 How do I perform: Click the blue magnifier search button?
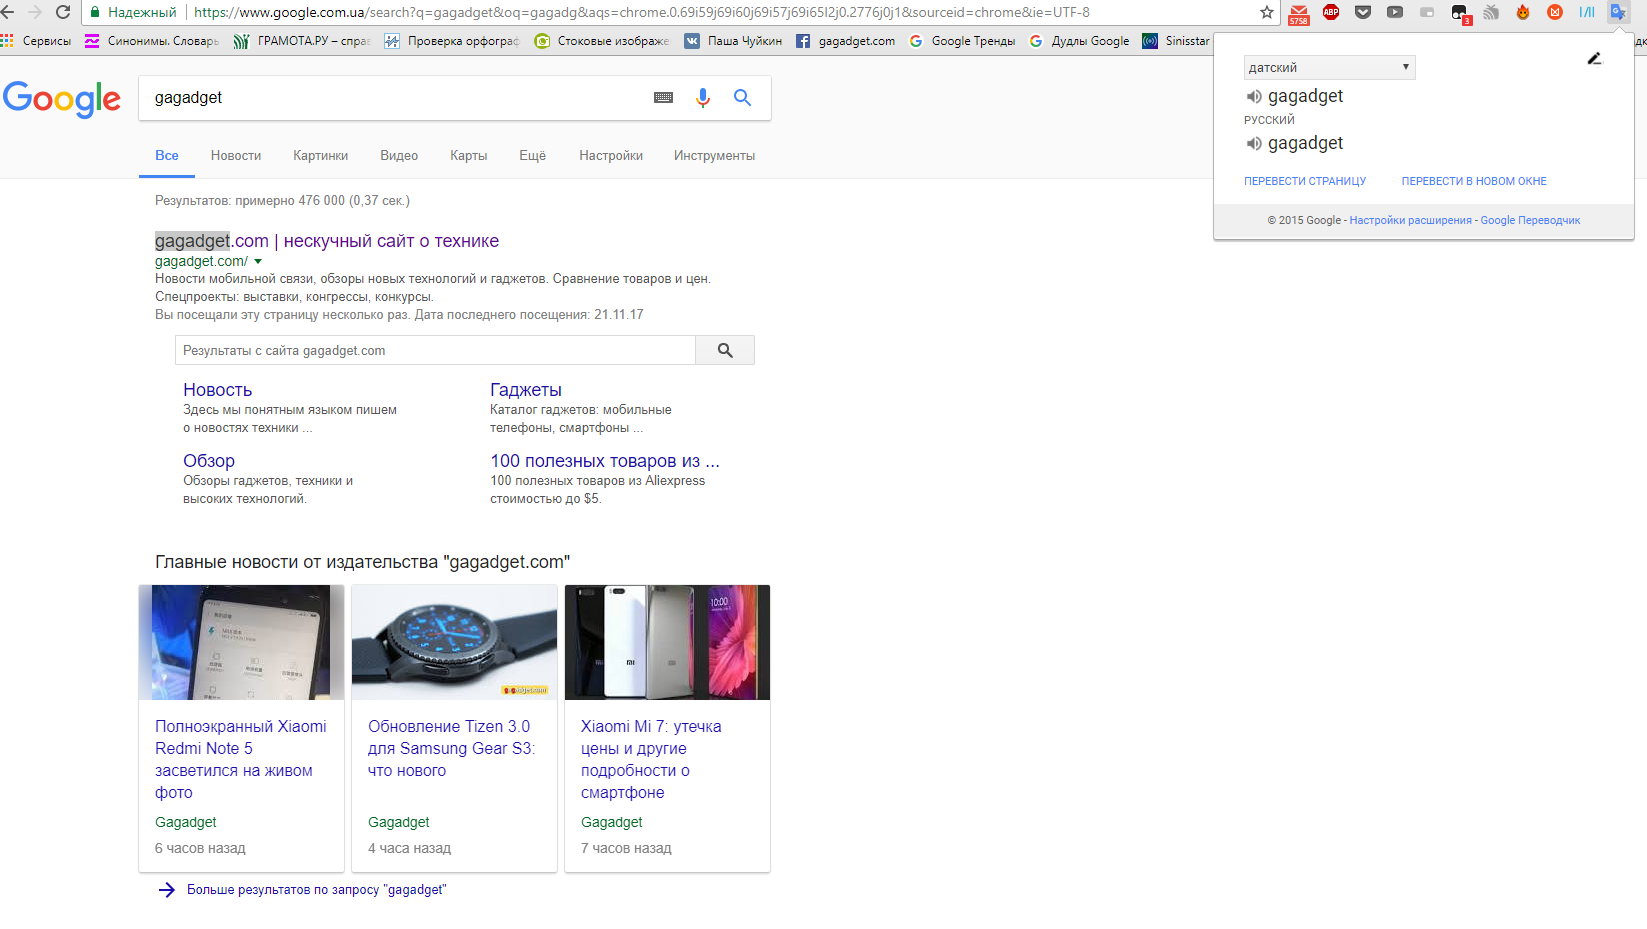742,97
